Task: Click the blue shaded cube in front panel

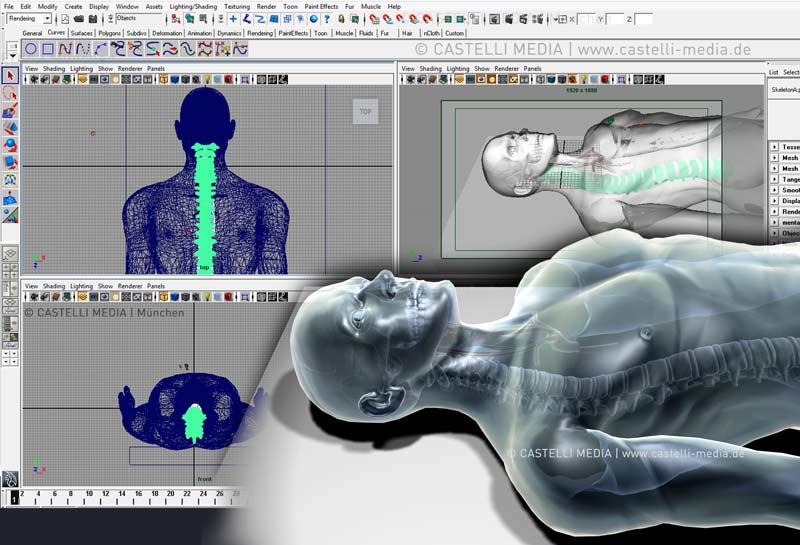Action: (x=174, y=297)
